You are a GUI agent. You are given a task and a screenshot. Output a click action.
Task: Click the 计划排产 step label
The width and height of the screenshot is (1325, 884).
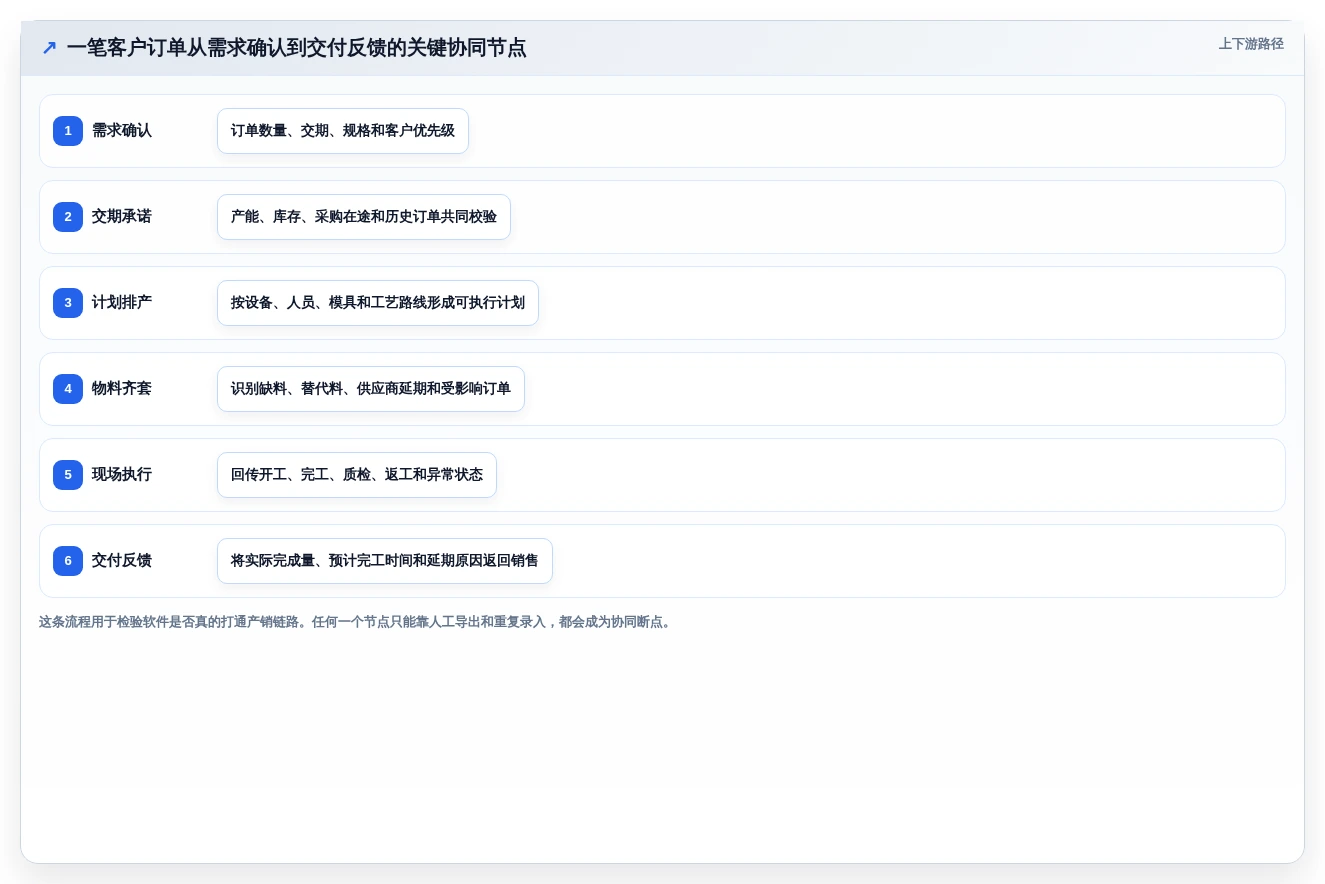(122, 303)
